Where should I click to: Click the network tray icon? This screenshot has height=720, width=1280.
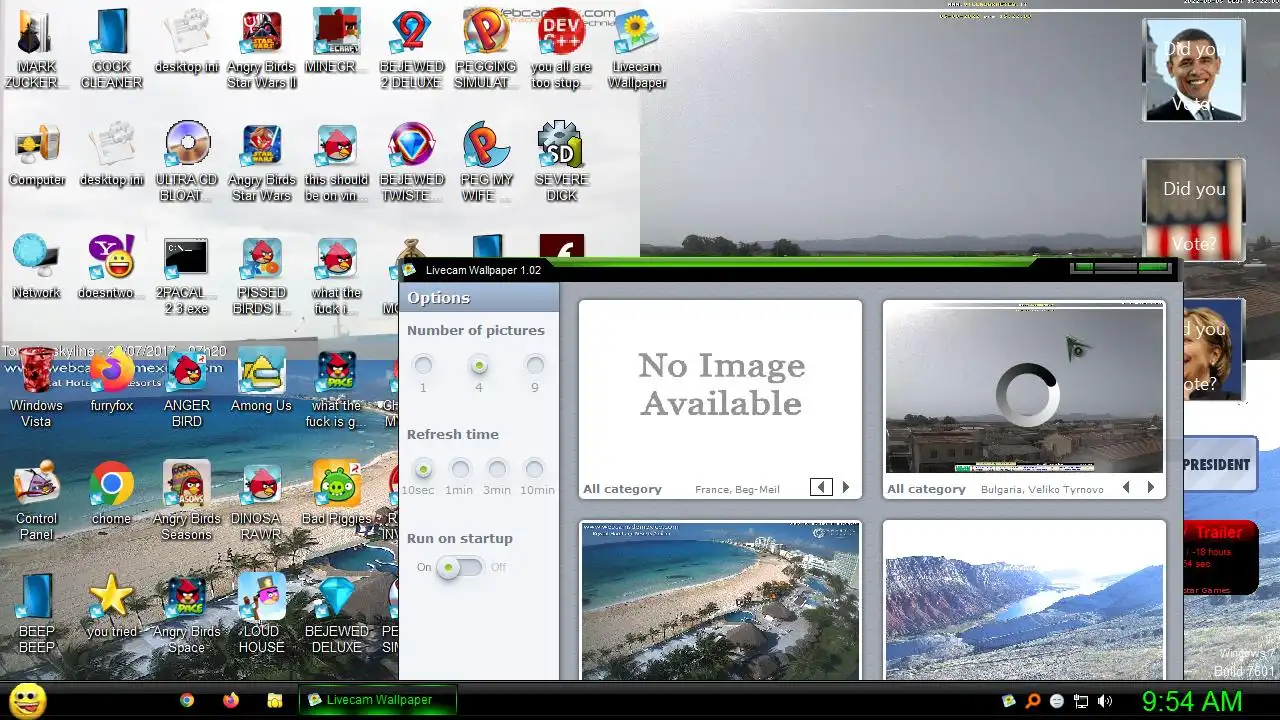(x=1080, y=701)
